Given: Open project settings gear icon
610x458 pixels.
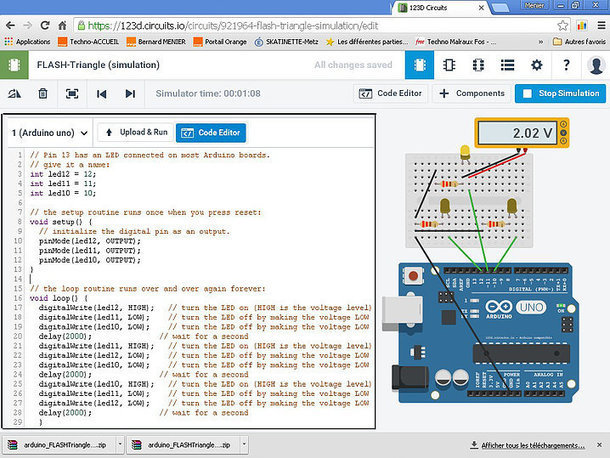Looking at the screenshot, I should [537, 65].
